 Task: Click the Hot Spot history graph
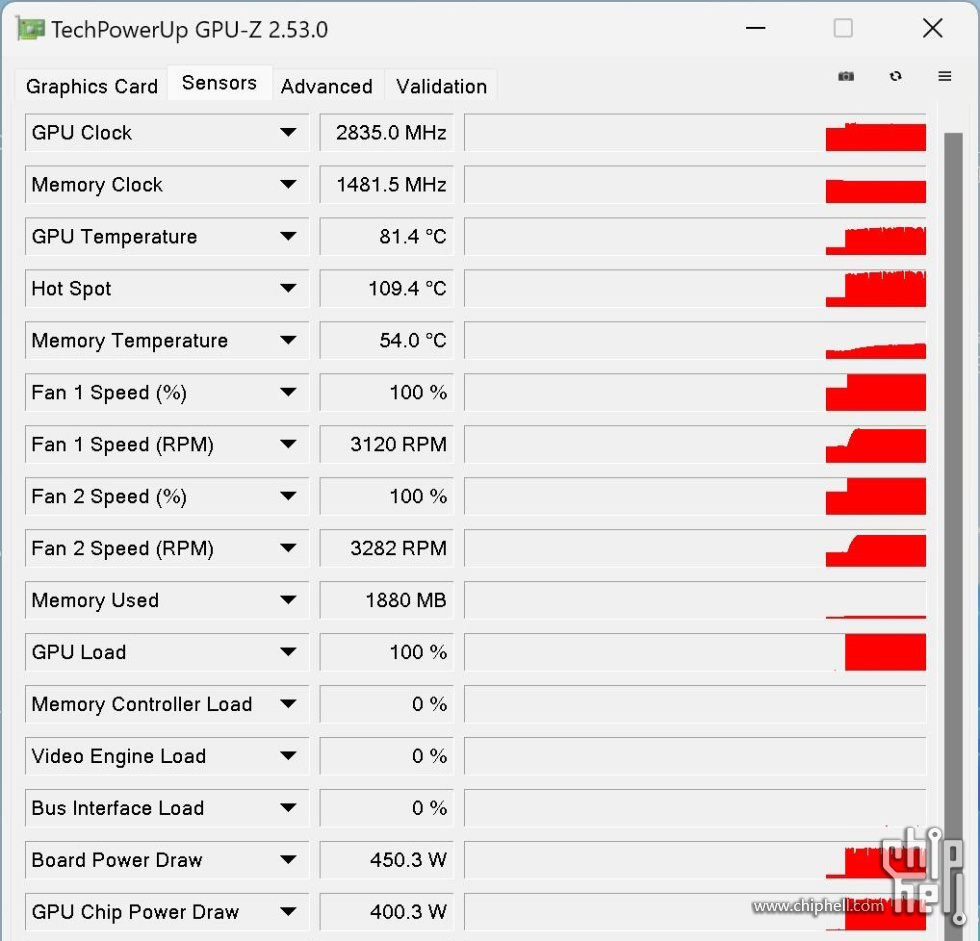tap(695, 288)
